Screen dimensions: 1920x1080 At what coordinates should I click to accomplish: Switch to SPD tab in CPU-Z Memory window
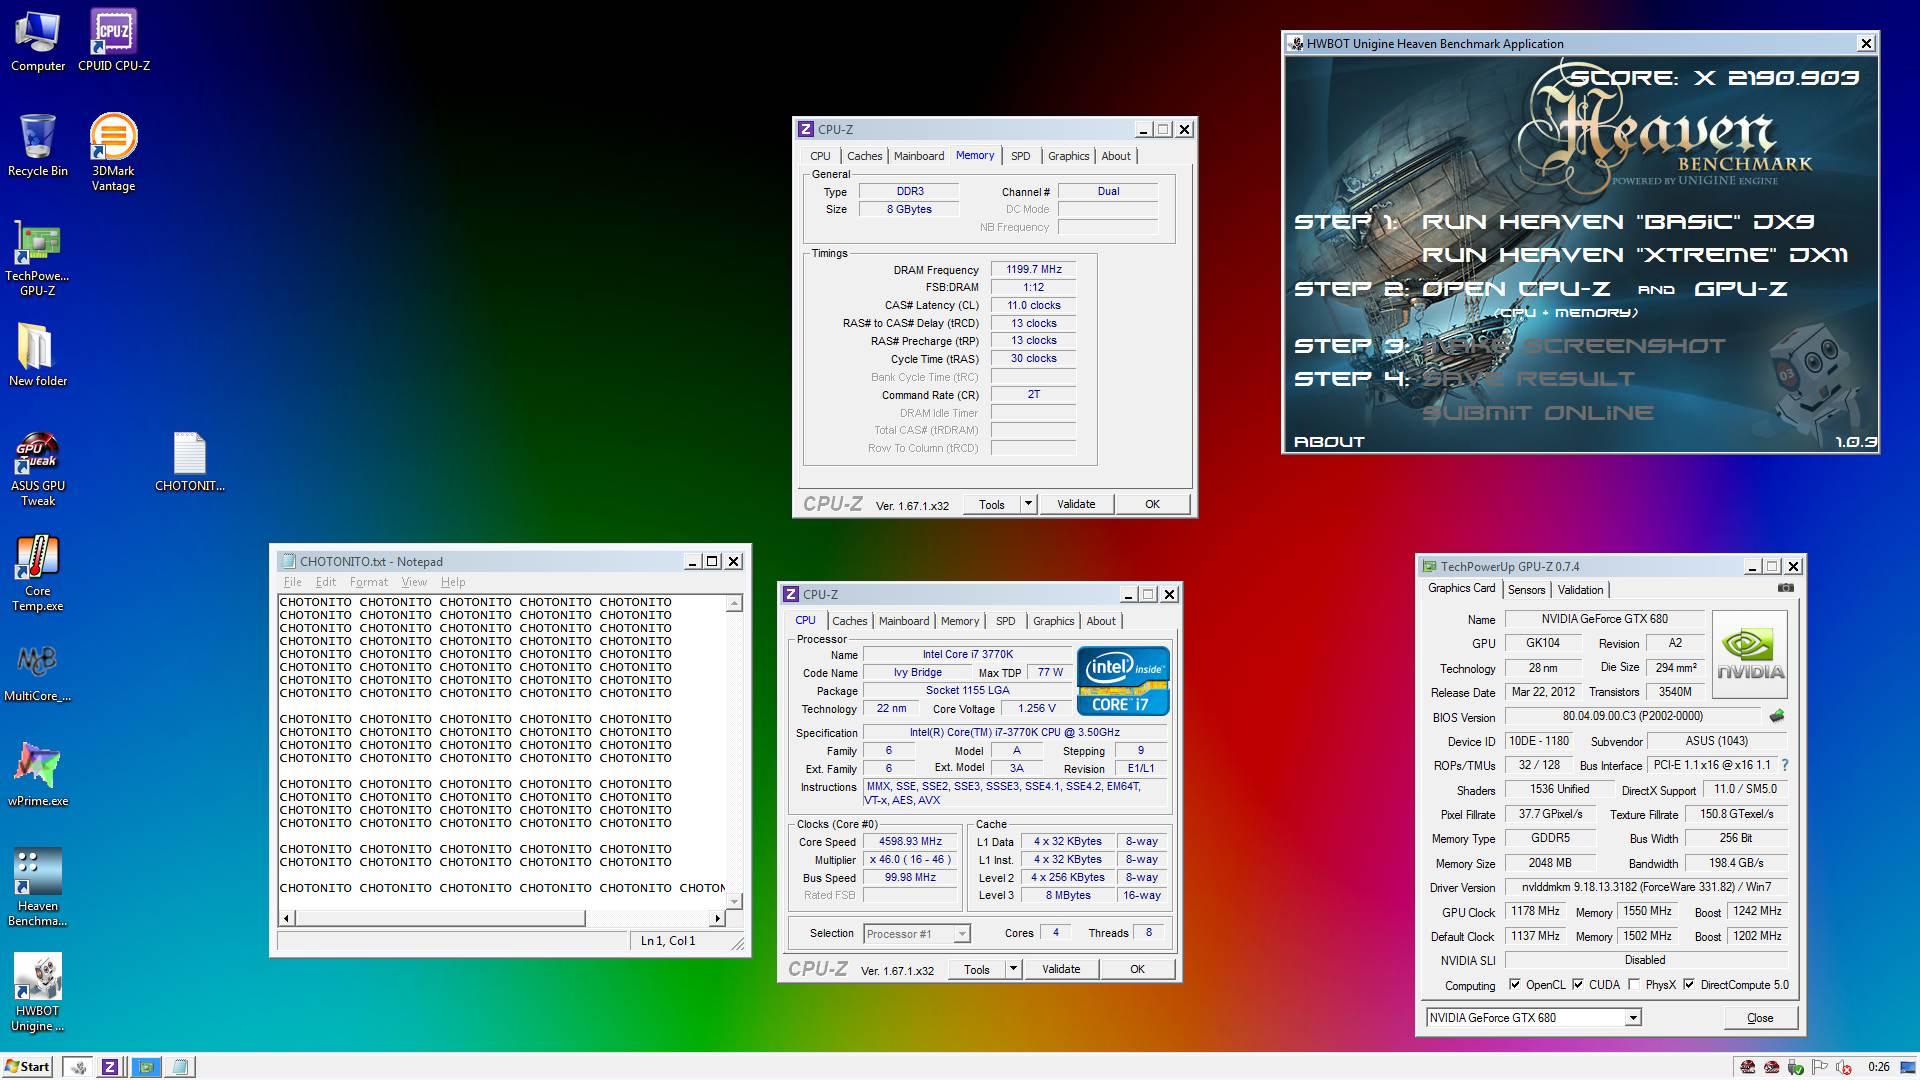click(1020, 156)
